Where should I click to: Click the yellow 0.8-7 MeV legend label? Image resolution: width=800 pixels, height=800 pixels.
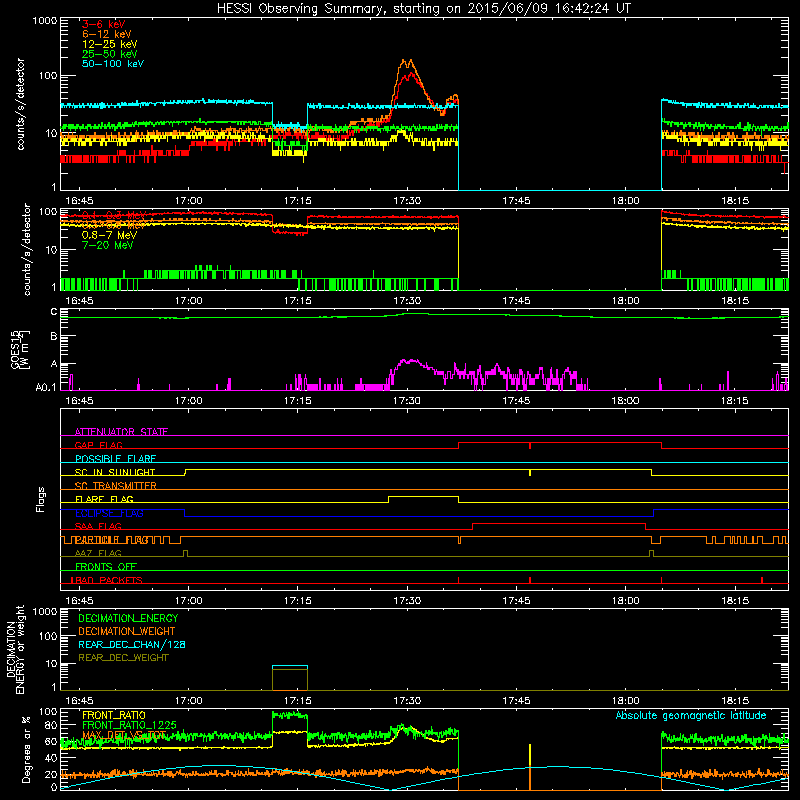click(x=109, y=235)
